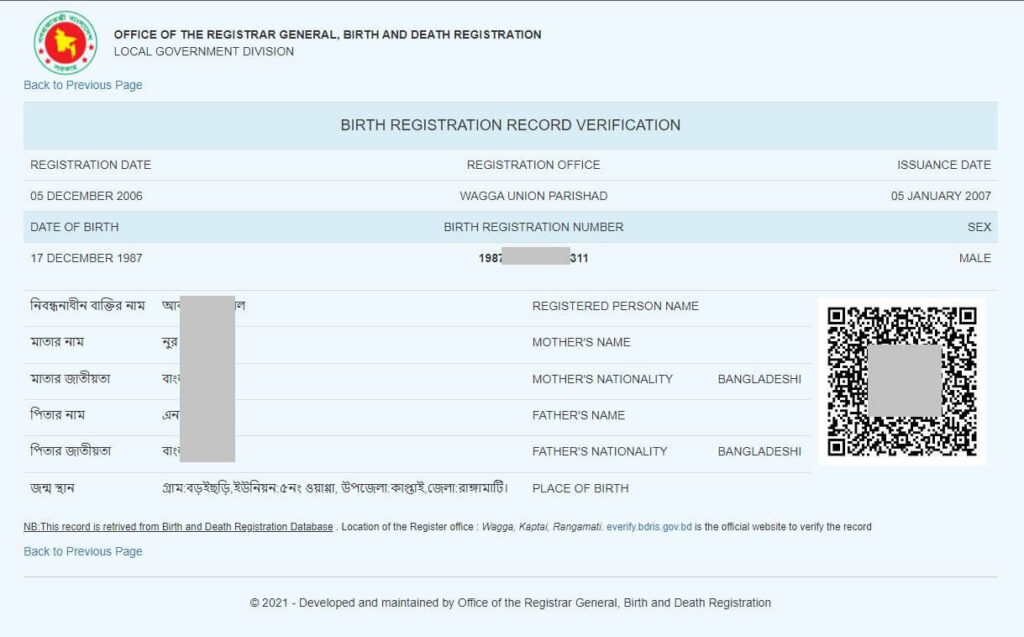Visit the everify.bdris.gov.bd website link

(648, 526)
